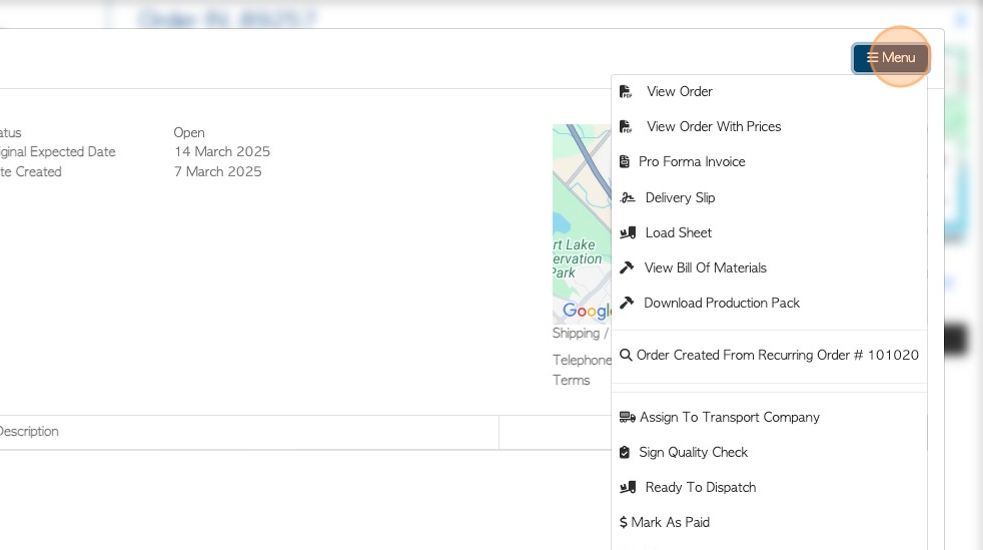Screen dimensions: 983x550
Task: Click the View Order With Prices PDF icon
Action: [626, 127]
